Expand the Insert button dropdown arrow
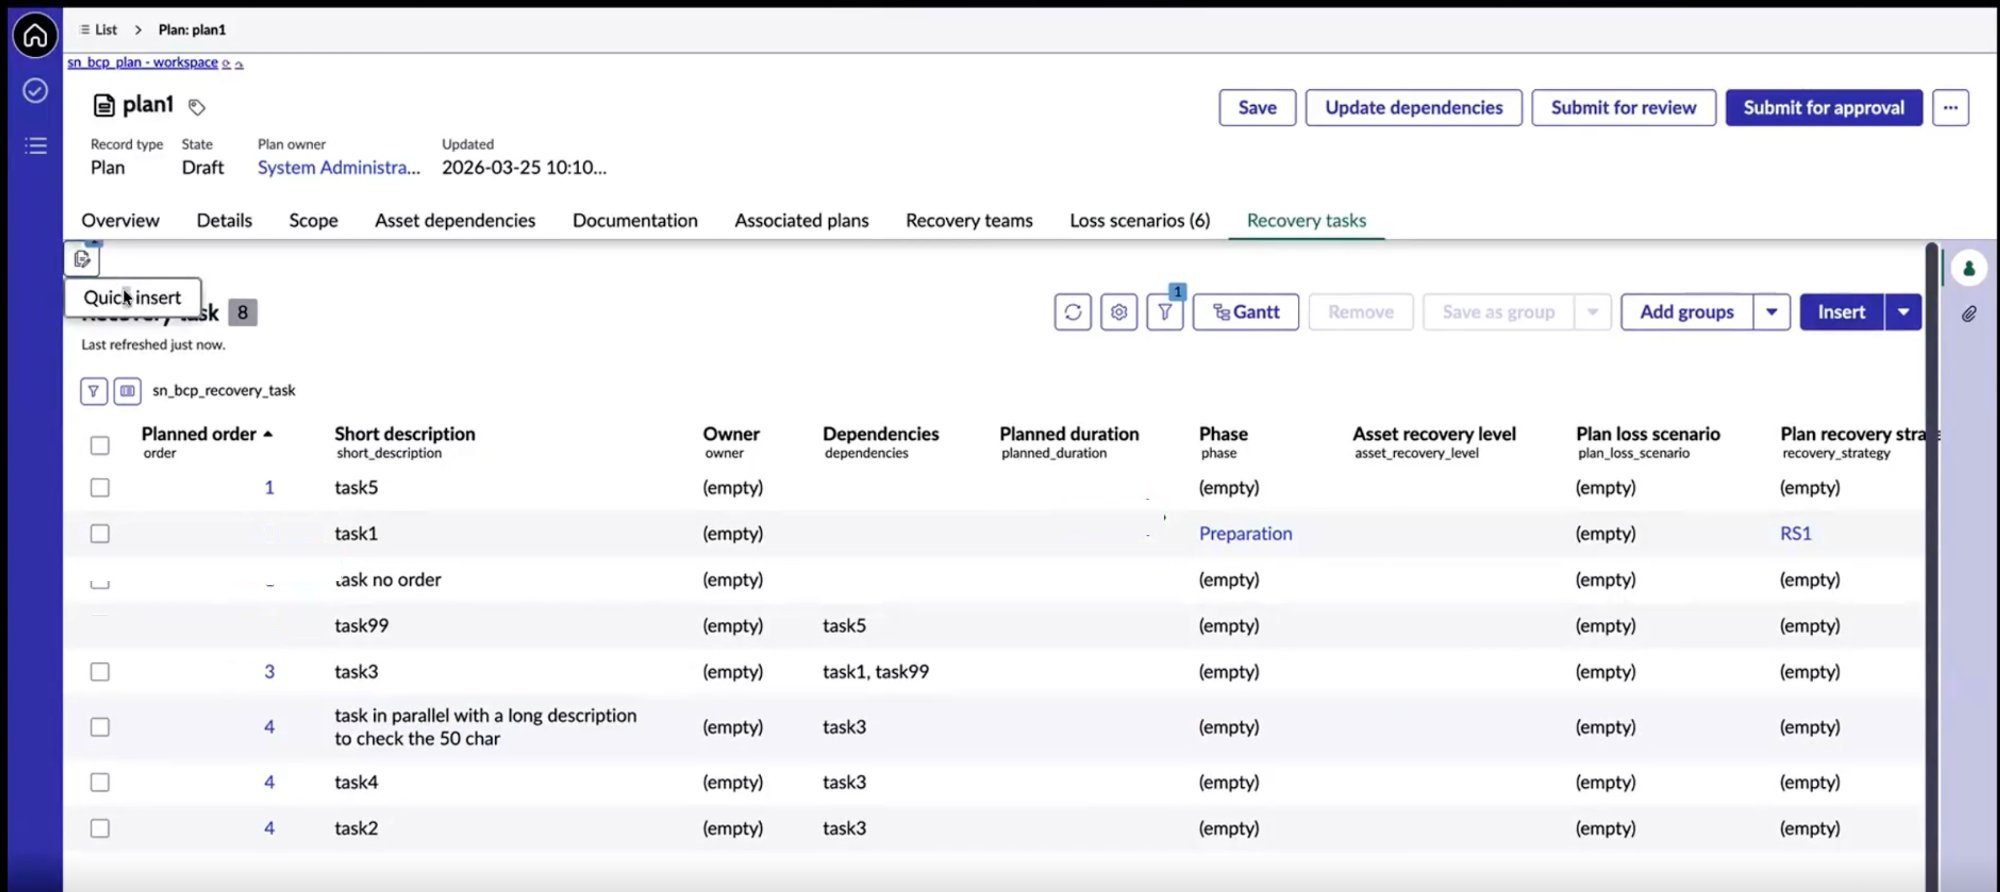 1903,312
